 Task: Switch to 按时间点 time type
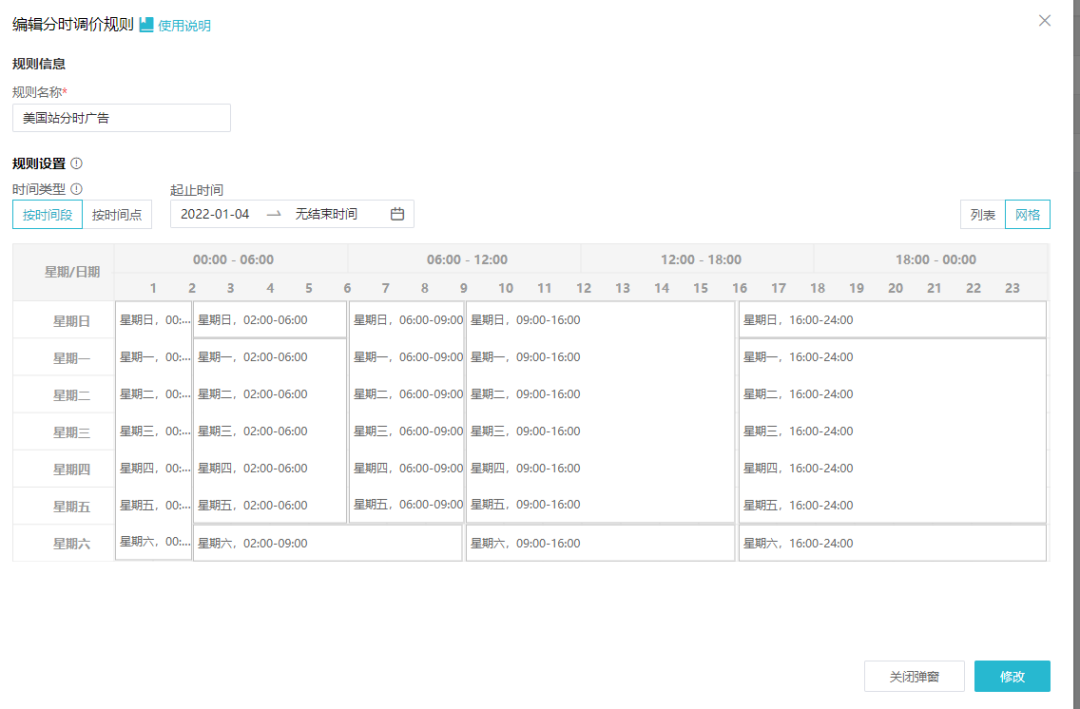pos(117,214)
